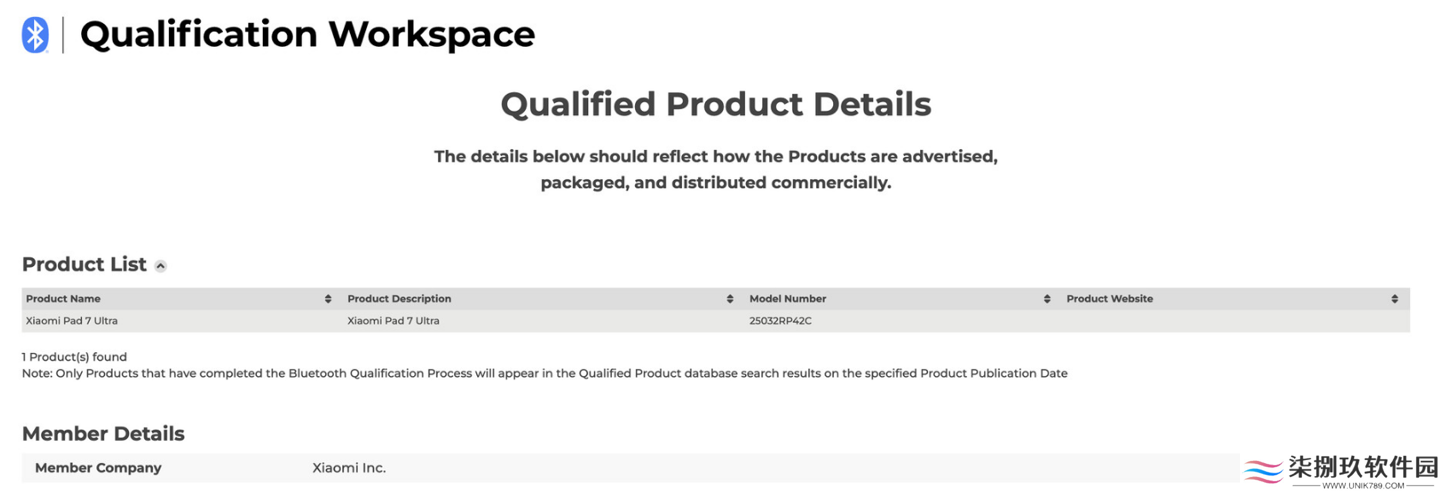Viewport: 1440px width, 497px height.
Task: Click the Member Company label
Action: click(98, 468)
